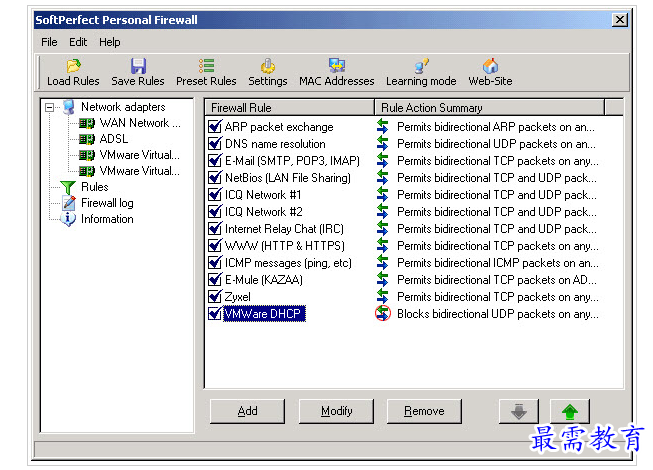Click 'Permits bidirectional ICMP packets on an...' summary
The image size is (653, 470).
[x=498, y=263]
